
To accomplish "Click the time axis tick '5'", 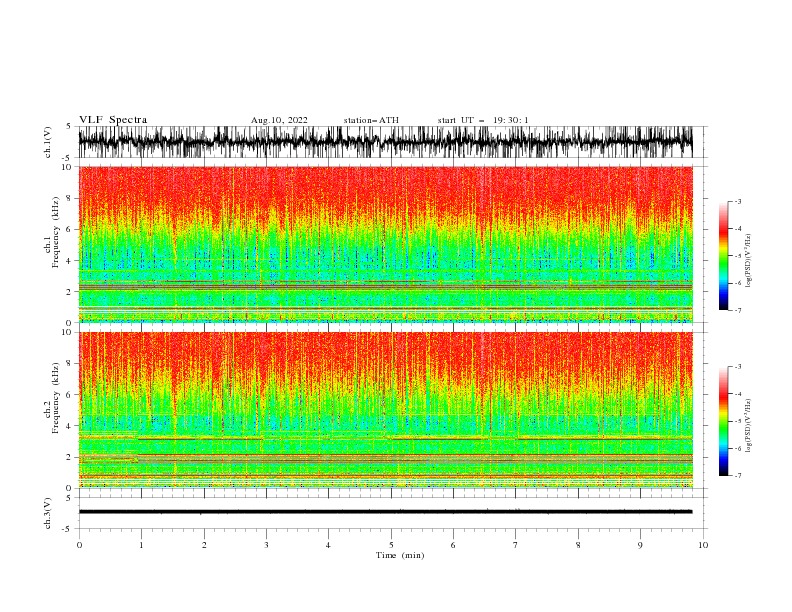I will tap(391, 545).
